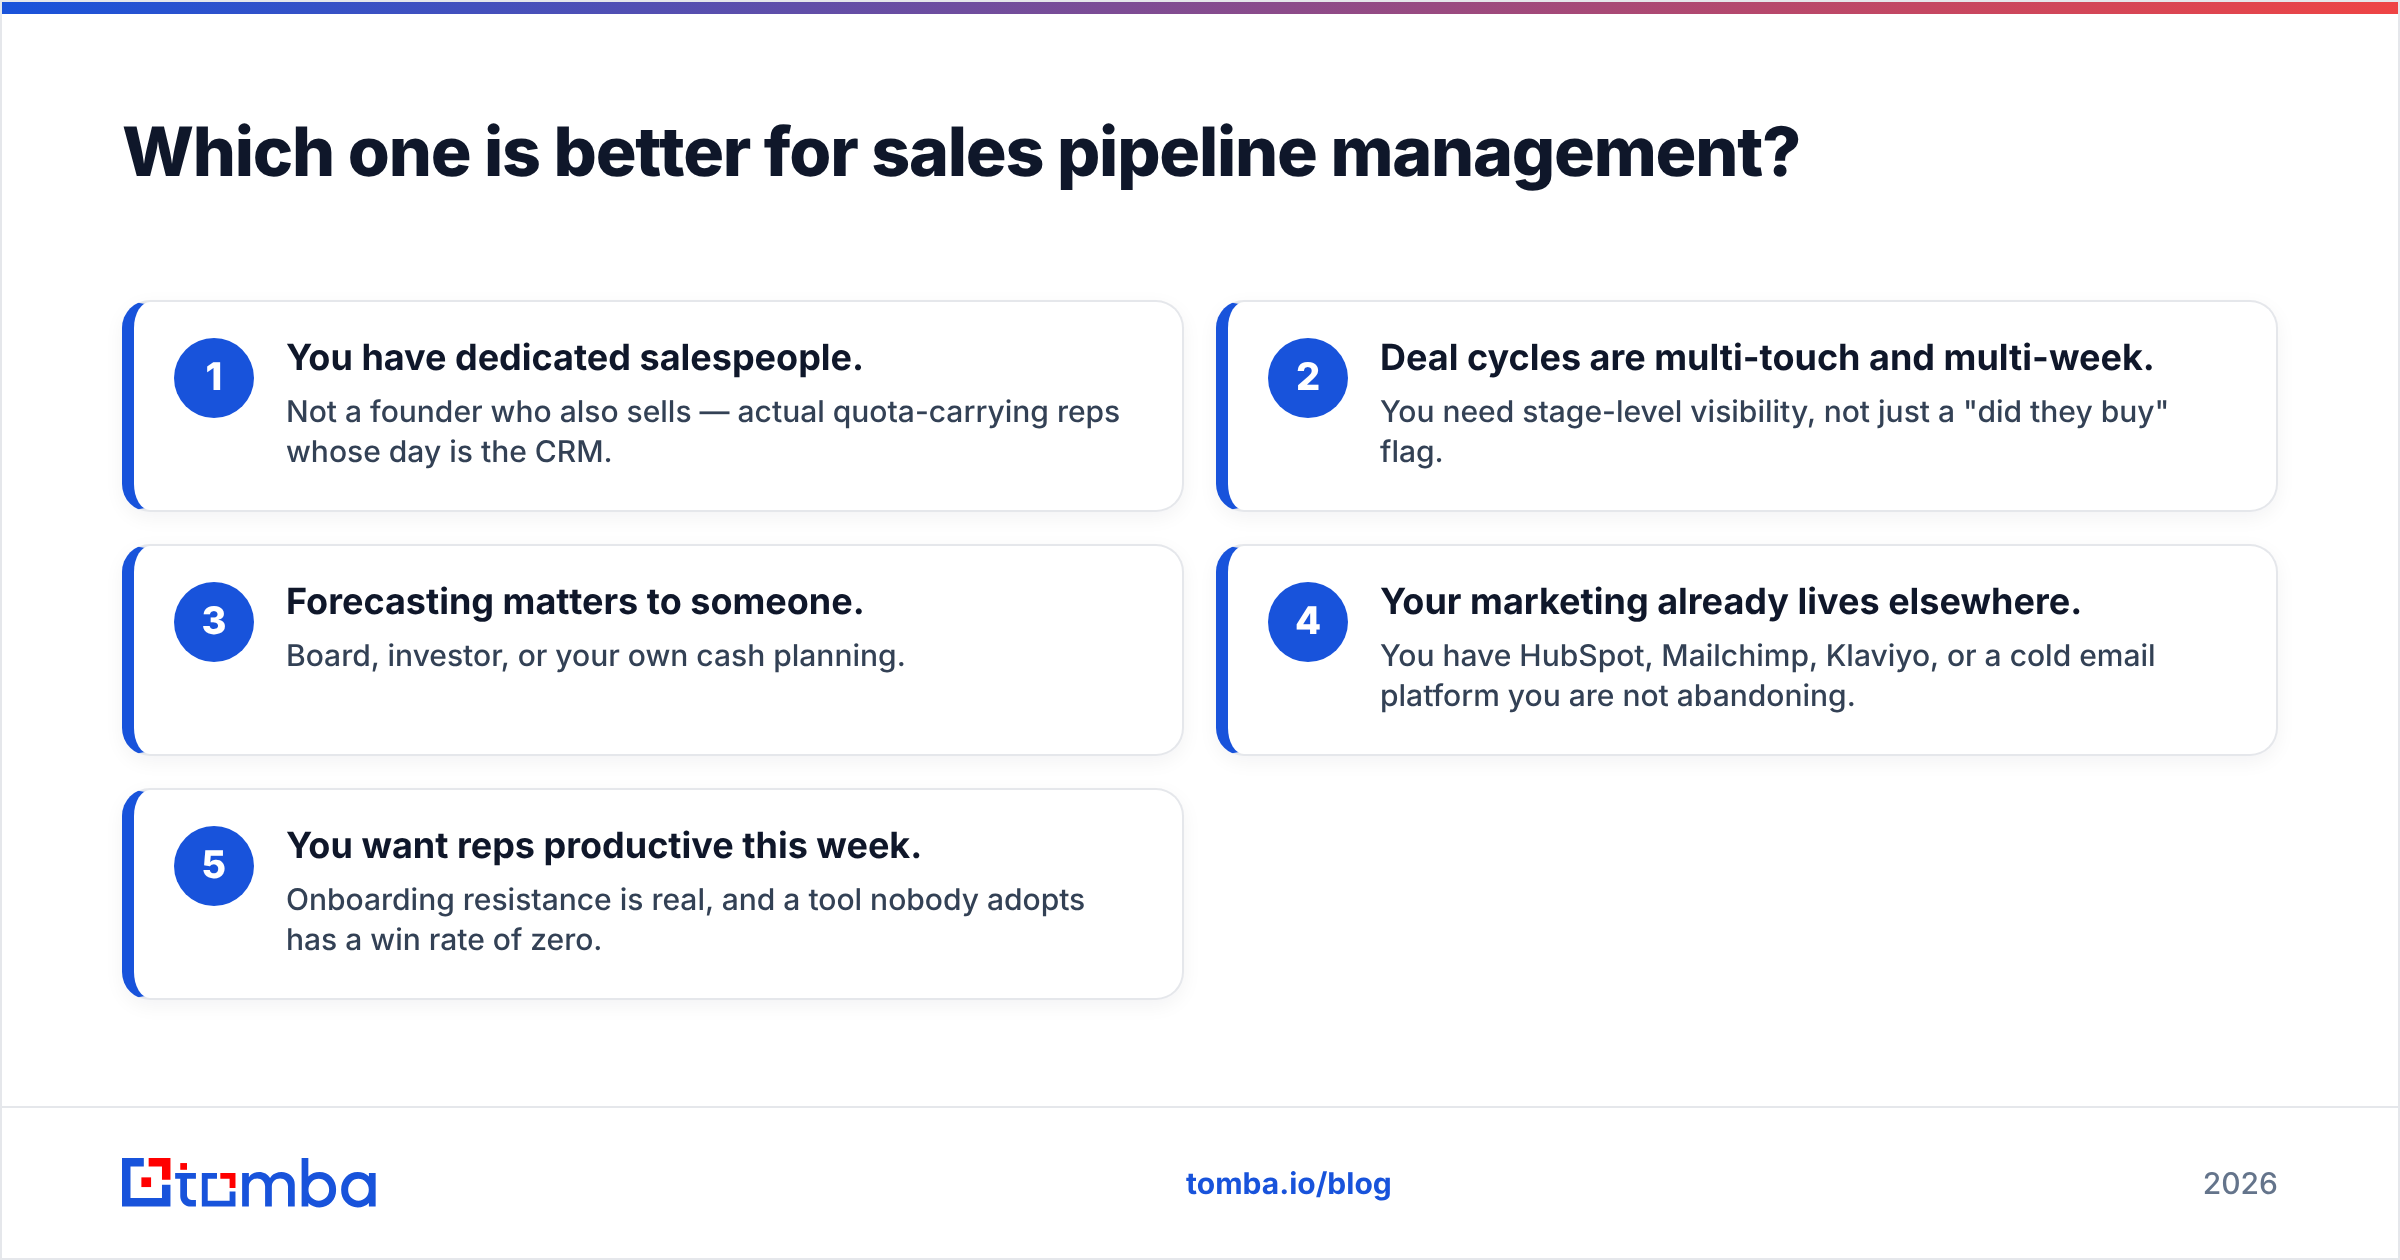Click the 2026 year text
The height and width of the screenshot is (1260, 2400).
[2240, 1184]
